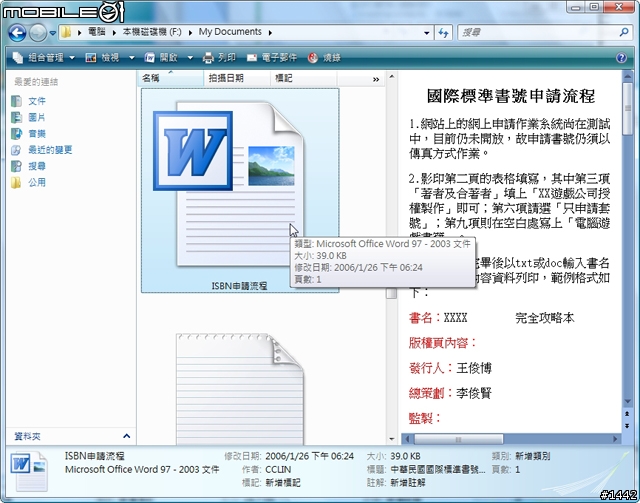Image resolution: width=640 pixels, height=503 pixels.
Task: Close the Explorer window
Action: [619, 7]
